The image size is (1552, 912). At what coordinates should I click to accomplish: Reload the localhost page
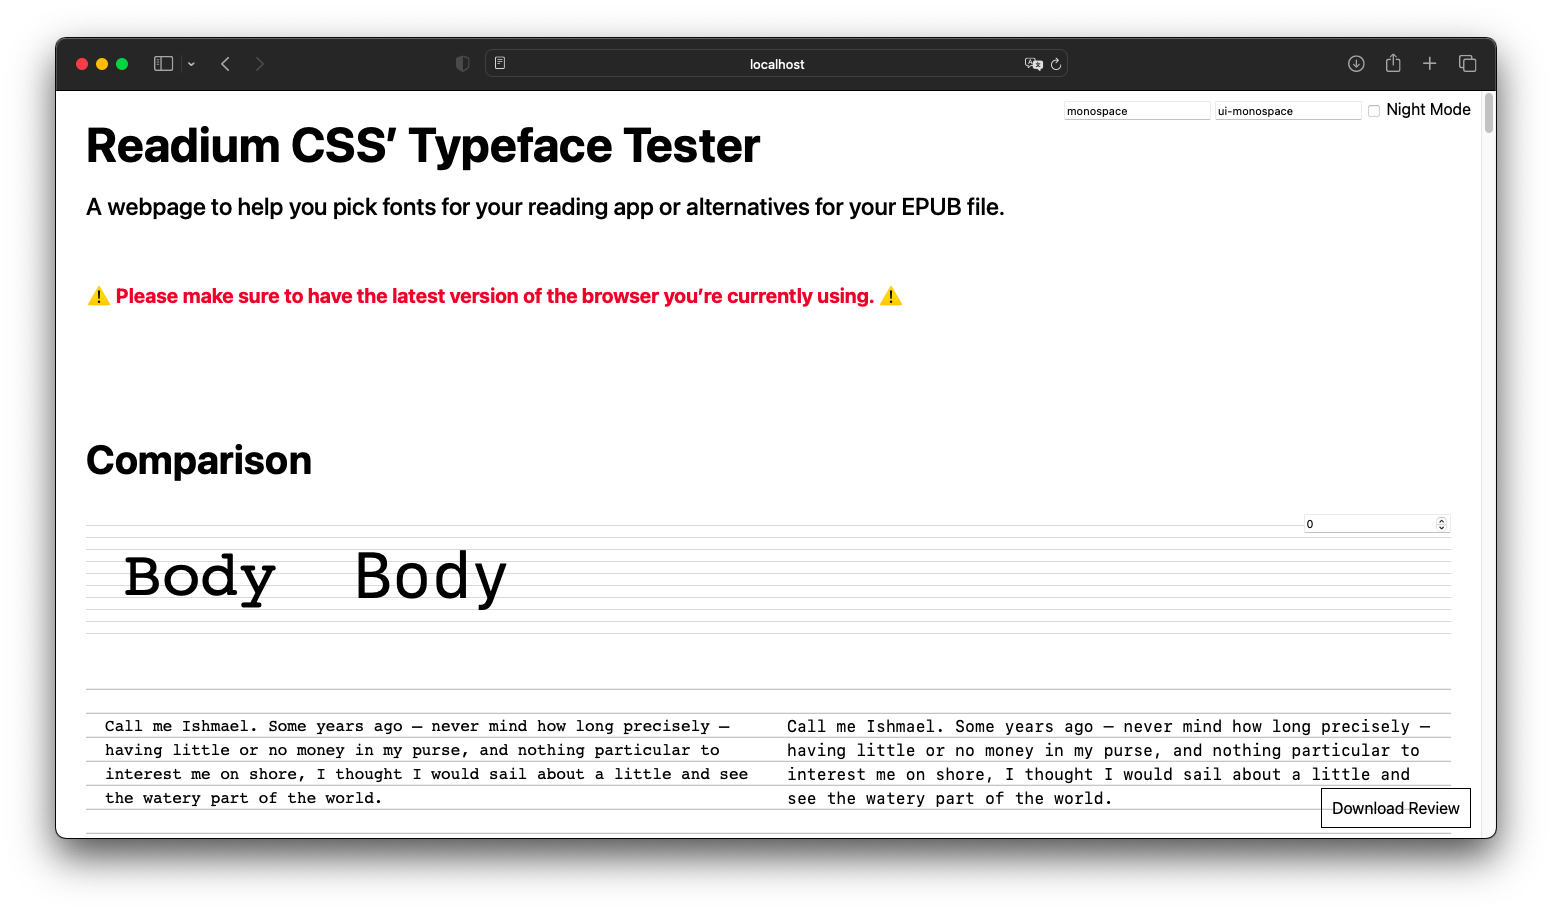(x=1056, y=64)
